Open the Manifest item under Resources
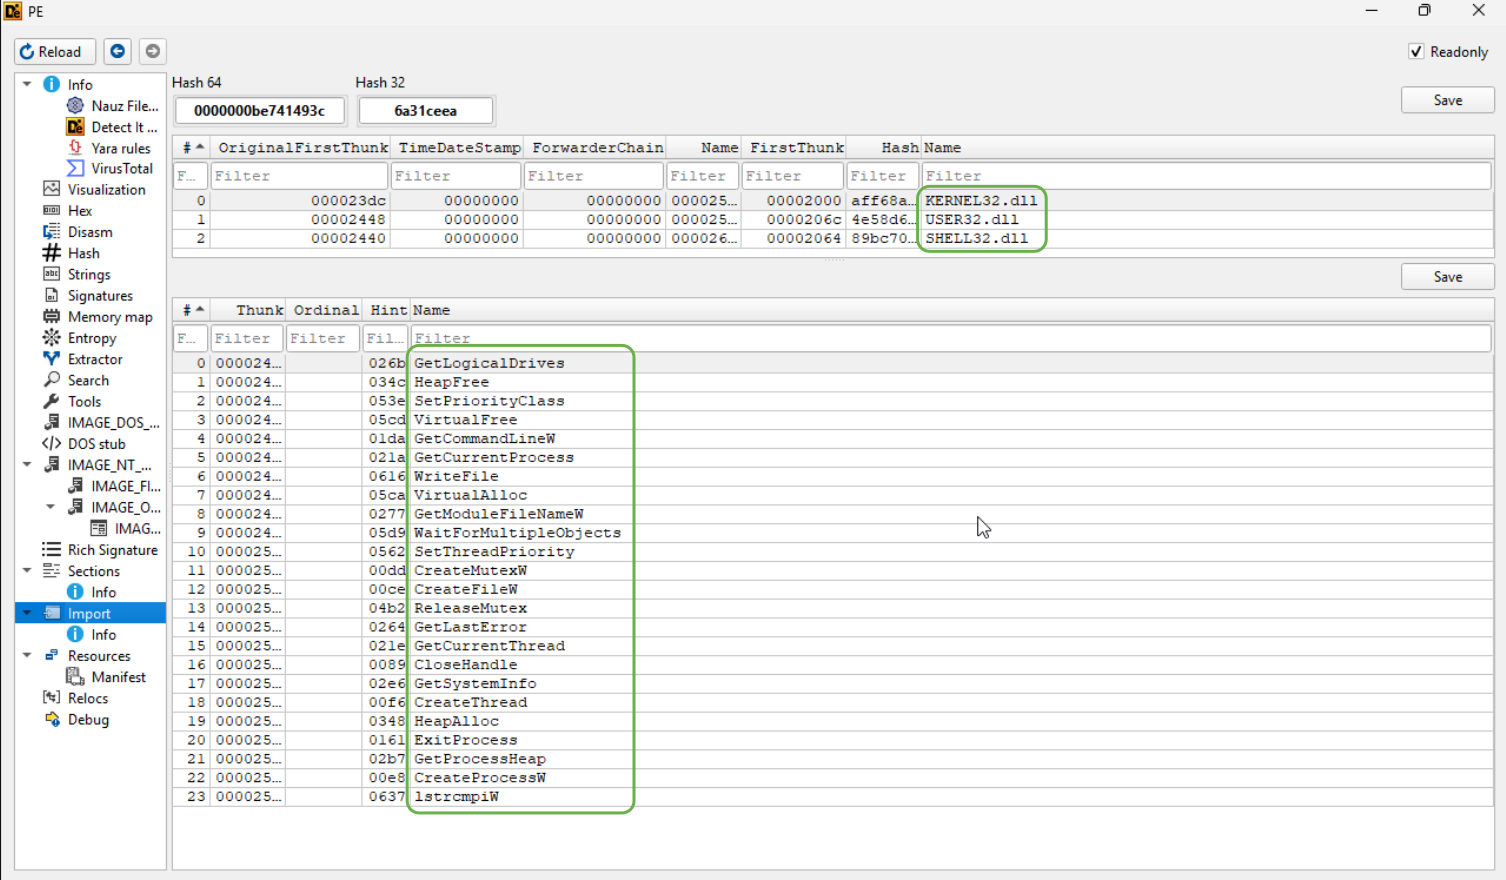 pos(118,677)
